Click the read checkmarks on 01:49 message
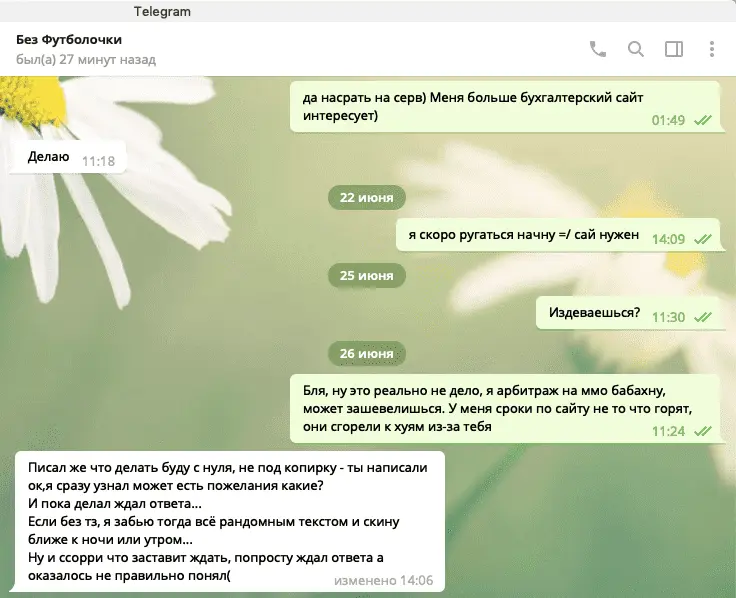Viewport: 736px width, 598px height. [x=703, y=120]
